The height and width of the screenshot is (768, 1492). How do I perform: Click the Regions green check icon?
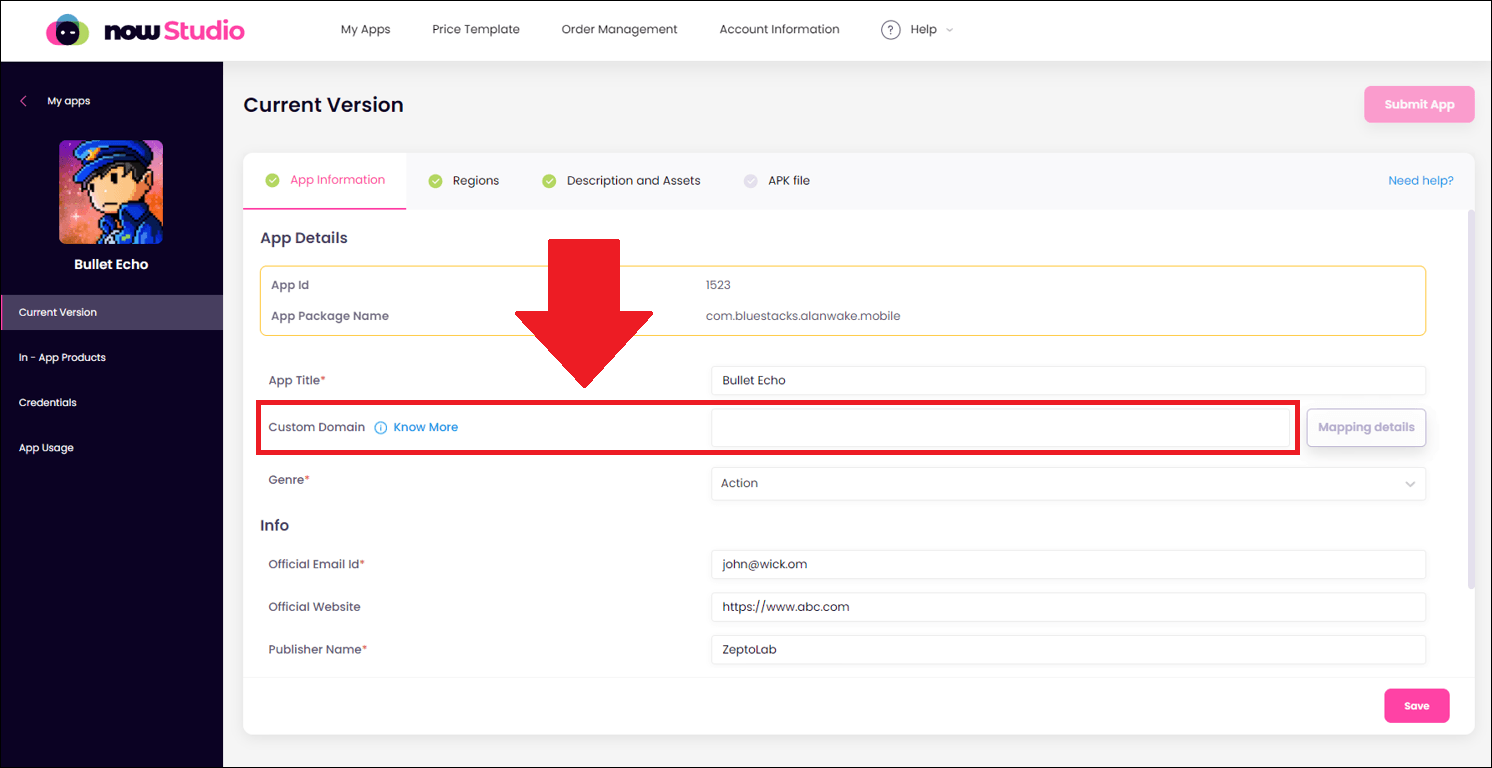coord(435,181)
